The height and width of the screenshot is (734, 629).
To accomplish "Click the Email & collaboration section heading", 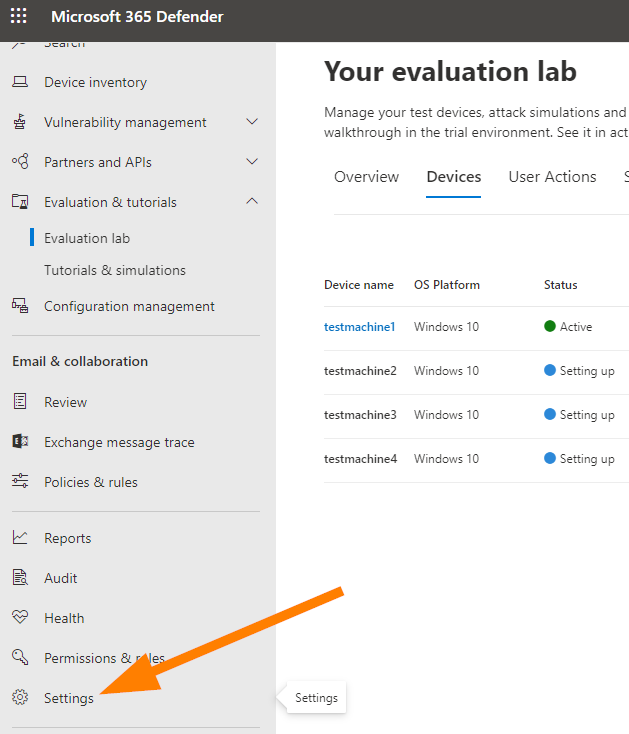I will tap(80, 361).
